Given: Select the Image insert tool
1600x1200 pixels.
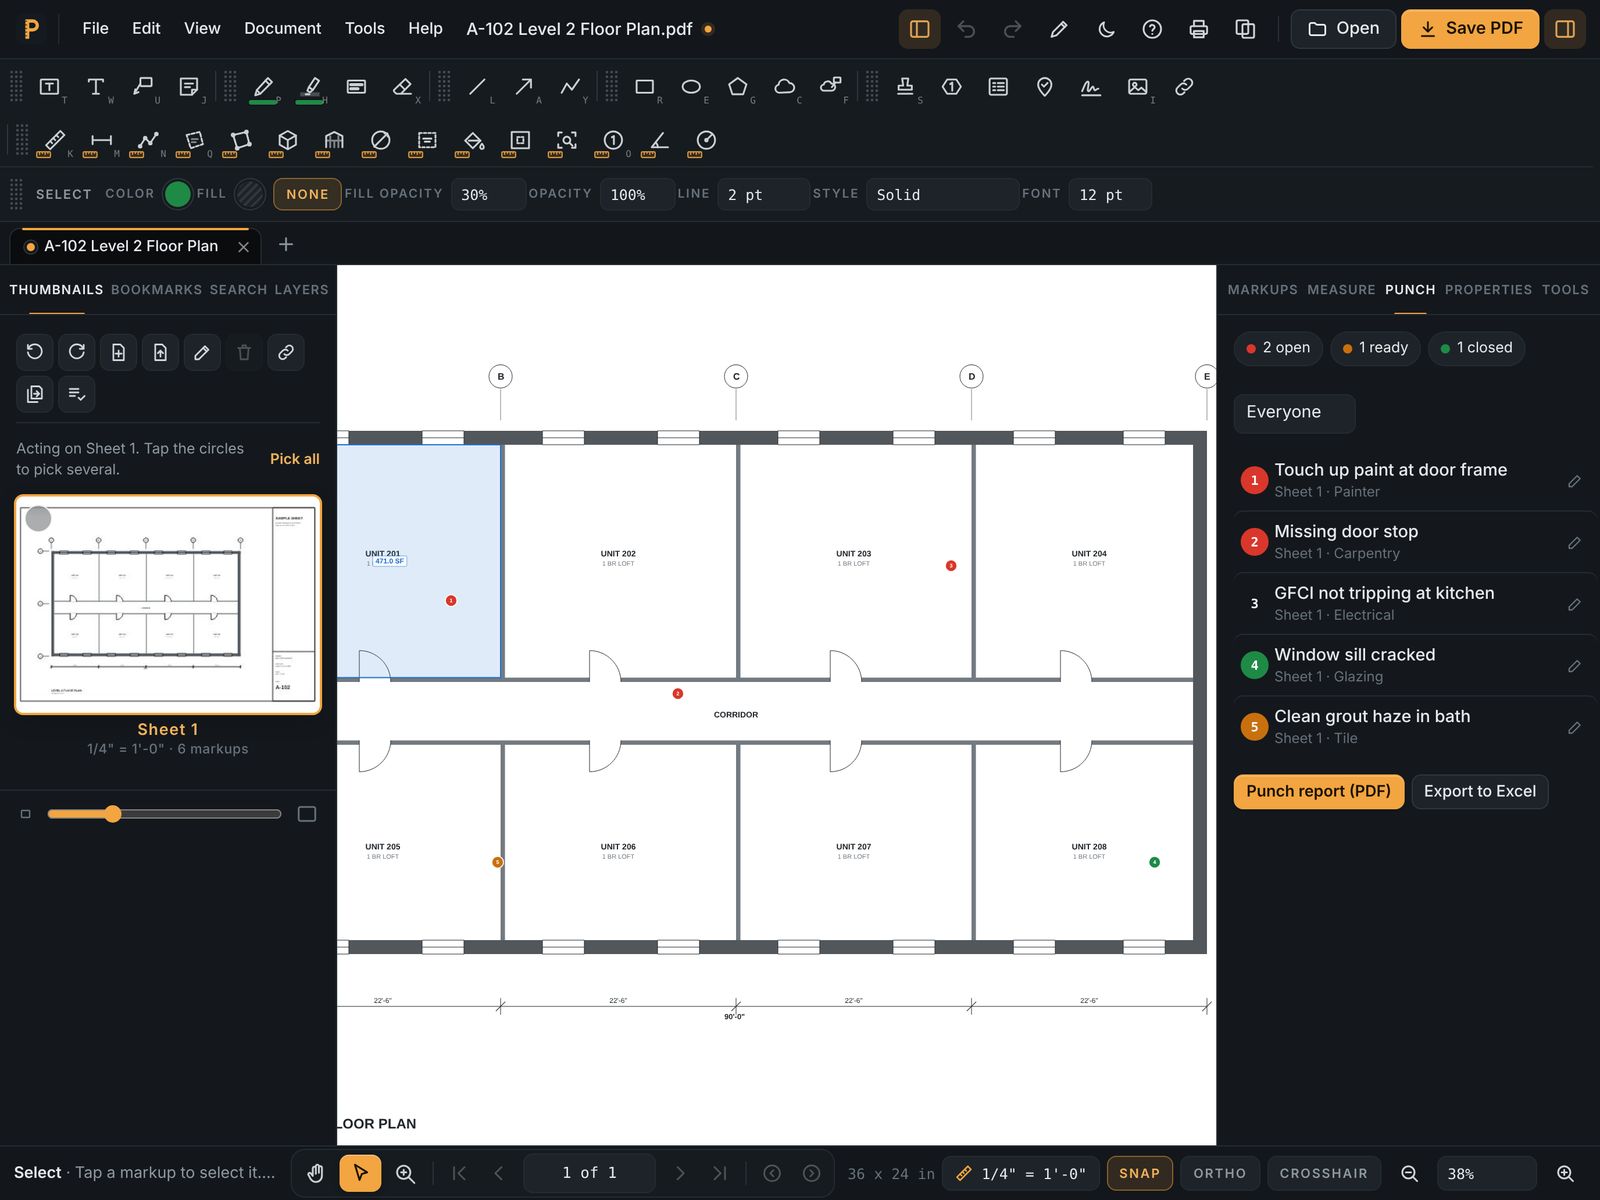Looking at the screenshot, I should click(x=1137, y=87).
